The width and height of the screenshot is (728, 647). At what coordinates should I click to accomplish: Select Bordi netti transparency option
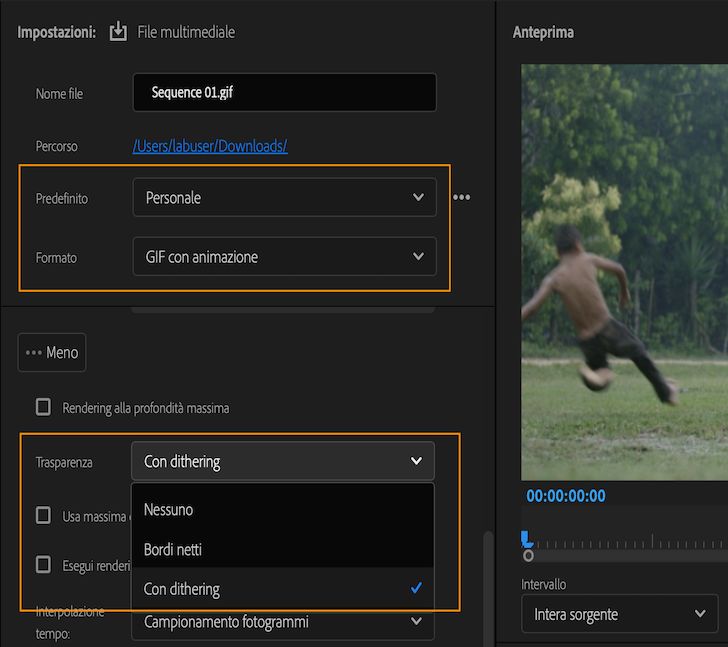[283, 549]
